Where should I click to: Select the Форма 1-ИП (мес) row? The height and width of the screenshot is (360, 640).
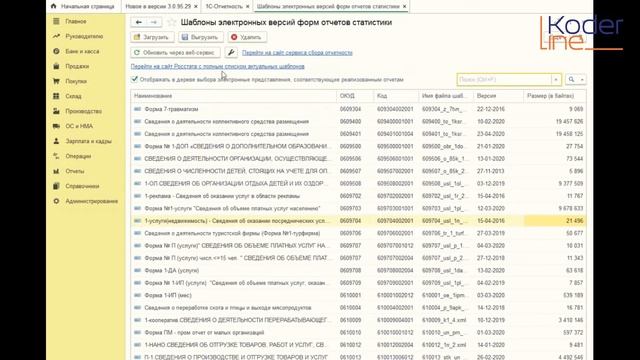point(358,295)
